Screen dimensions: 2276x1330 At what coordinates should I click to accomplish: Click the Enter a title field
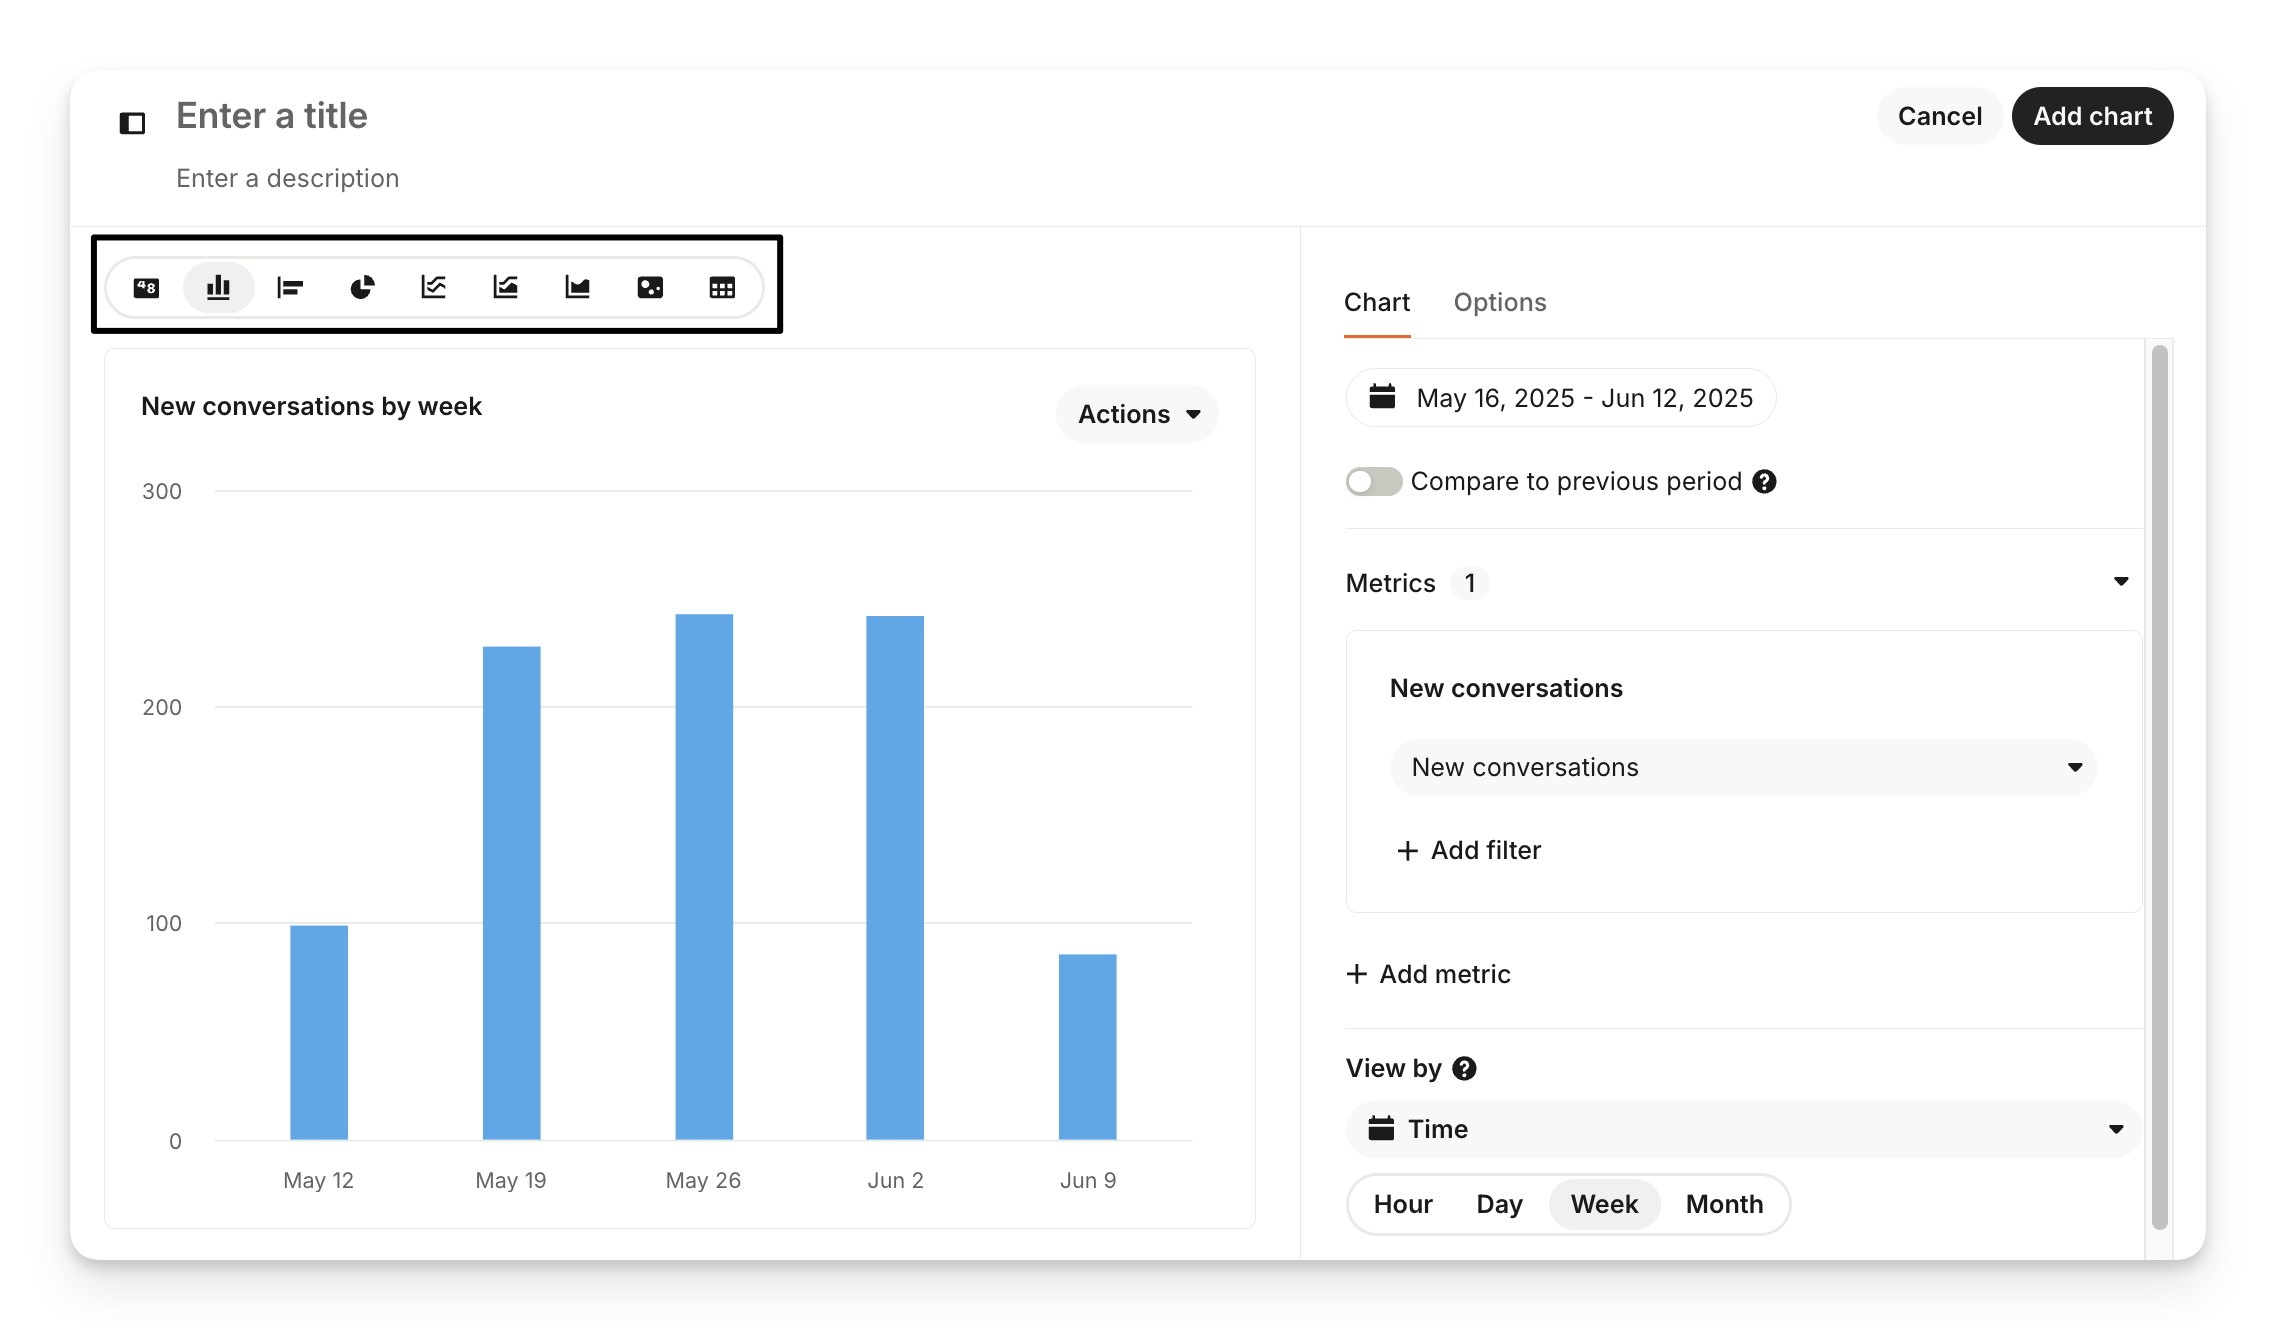(272, 116)
